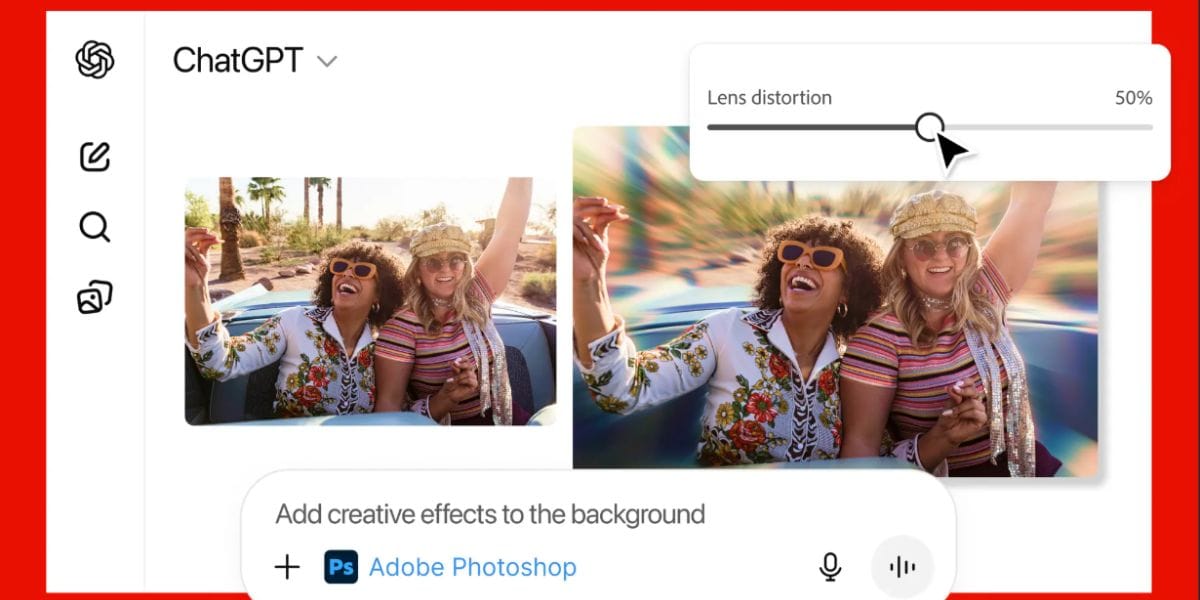Open search with the magnifying glass icon
Screen dimensions: 1200x600
pos(93,227)
